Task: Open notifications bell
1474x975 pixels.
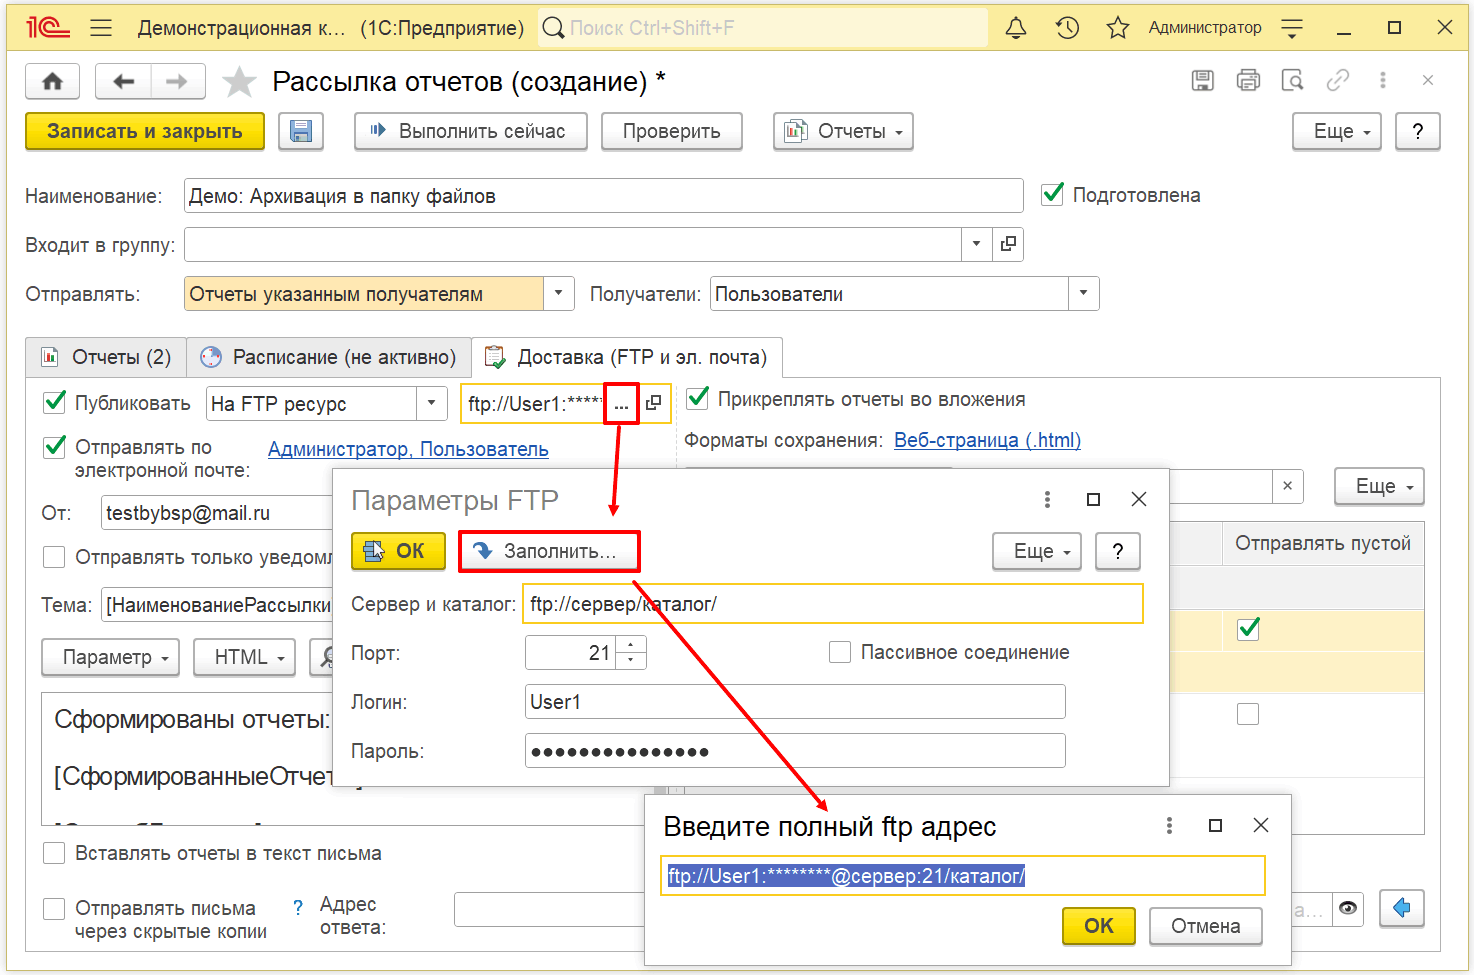Action: tap(1016, 28)
